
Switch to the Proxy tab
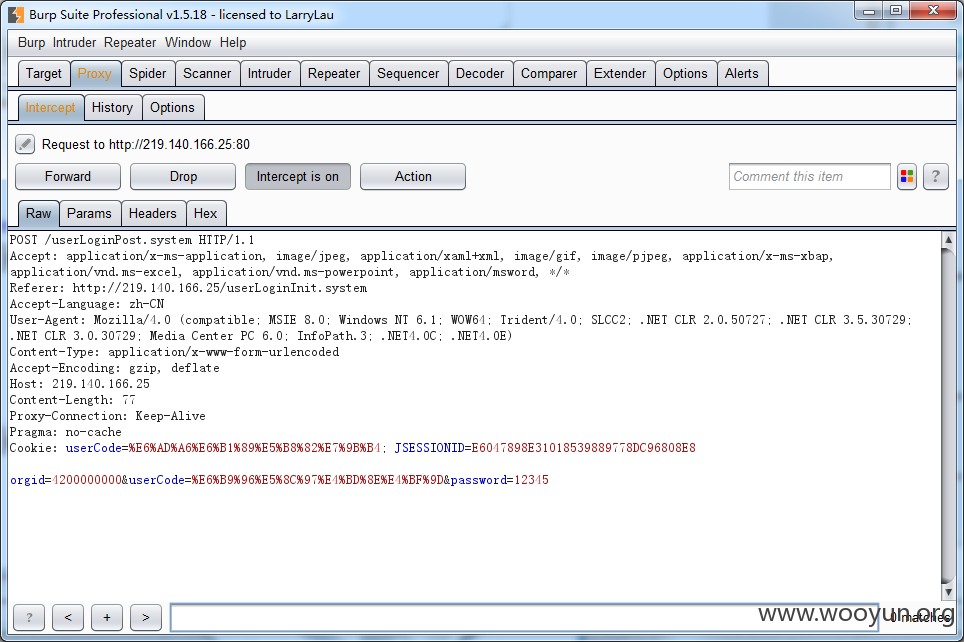95,74
